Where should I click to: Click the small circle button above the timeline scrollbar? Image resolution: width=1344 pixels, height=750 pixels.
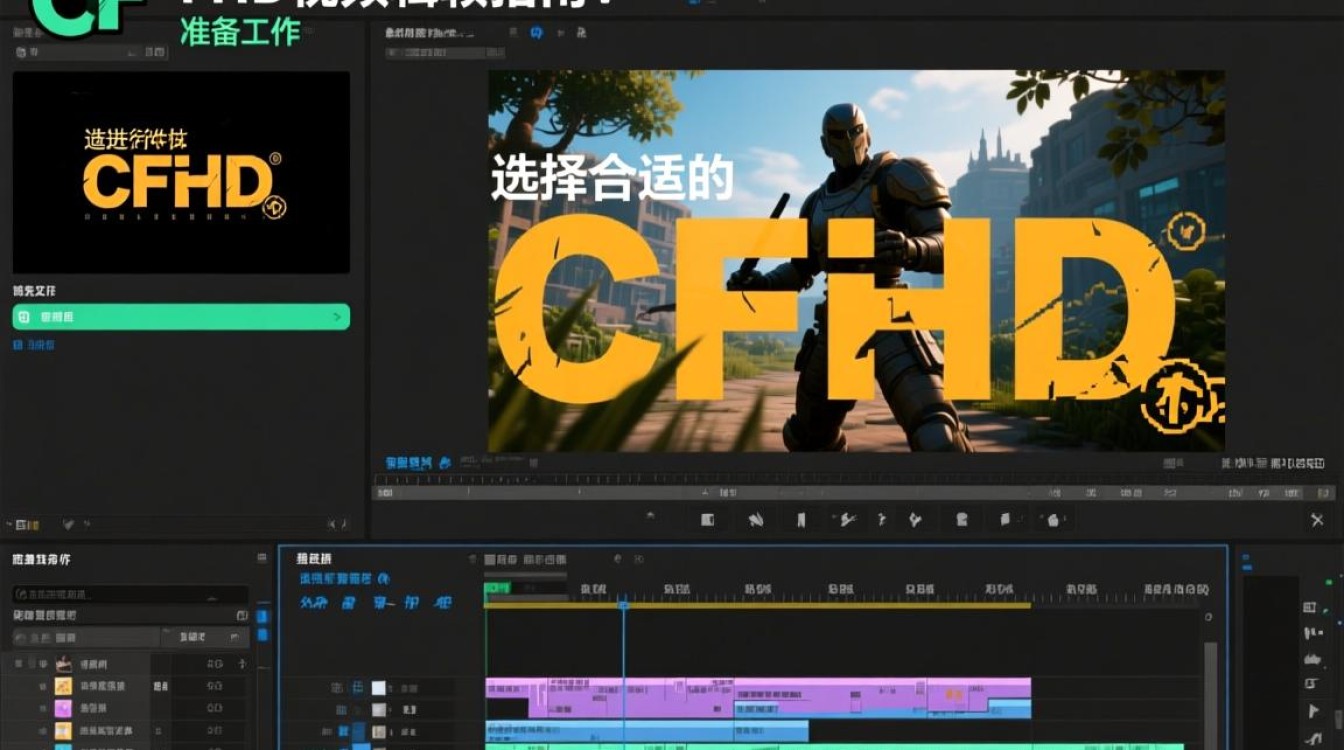(1209, 617)
